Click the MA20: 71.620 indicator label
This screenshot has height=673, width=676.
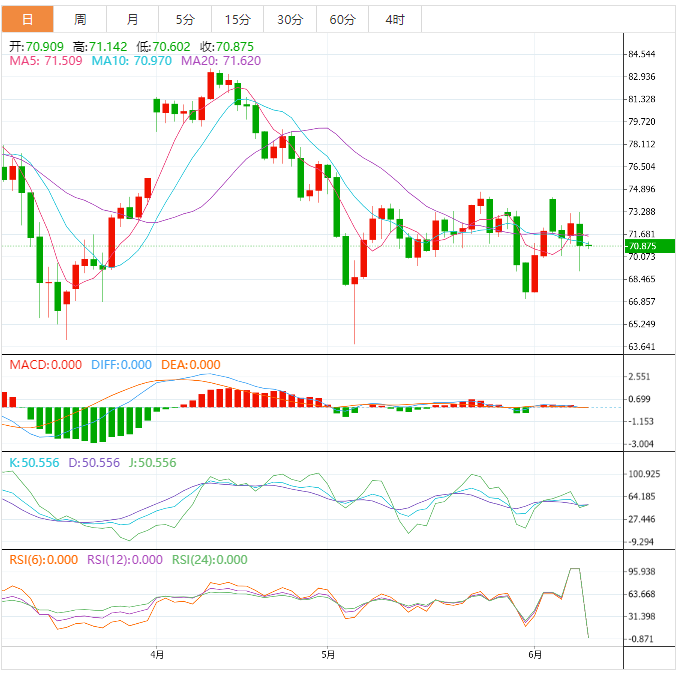pyautogui.click(x=221, y=61)
